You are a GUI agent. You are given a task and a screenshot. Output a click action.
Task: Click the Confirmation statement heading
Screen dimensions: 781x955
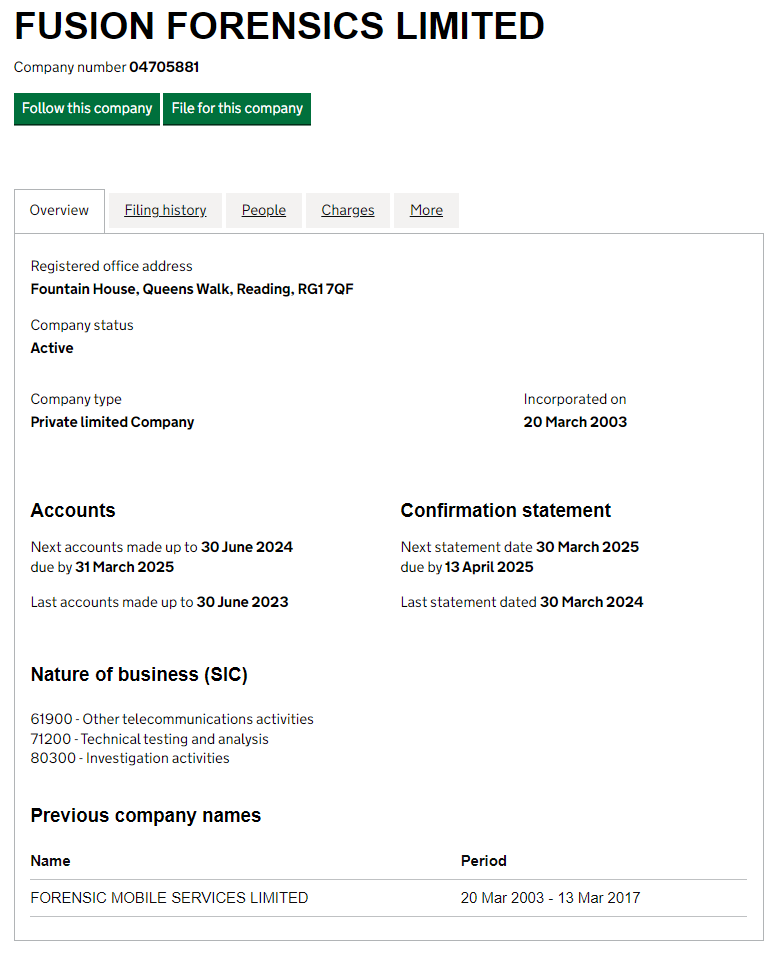click(x=505, y=510)
